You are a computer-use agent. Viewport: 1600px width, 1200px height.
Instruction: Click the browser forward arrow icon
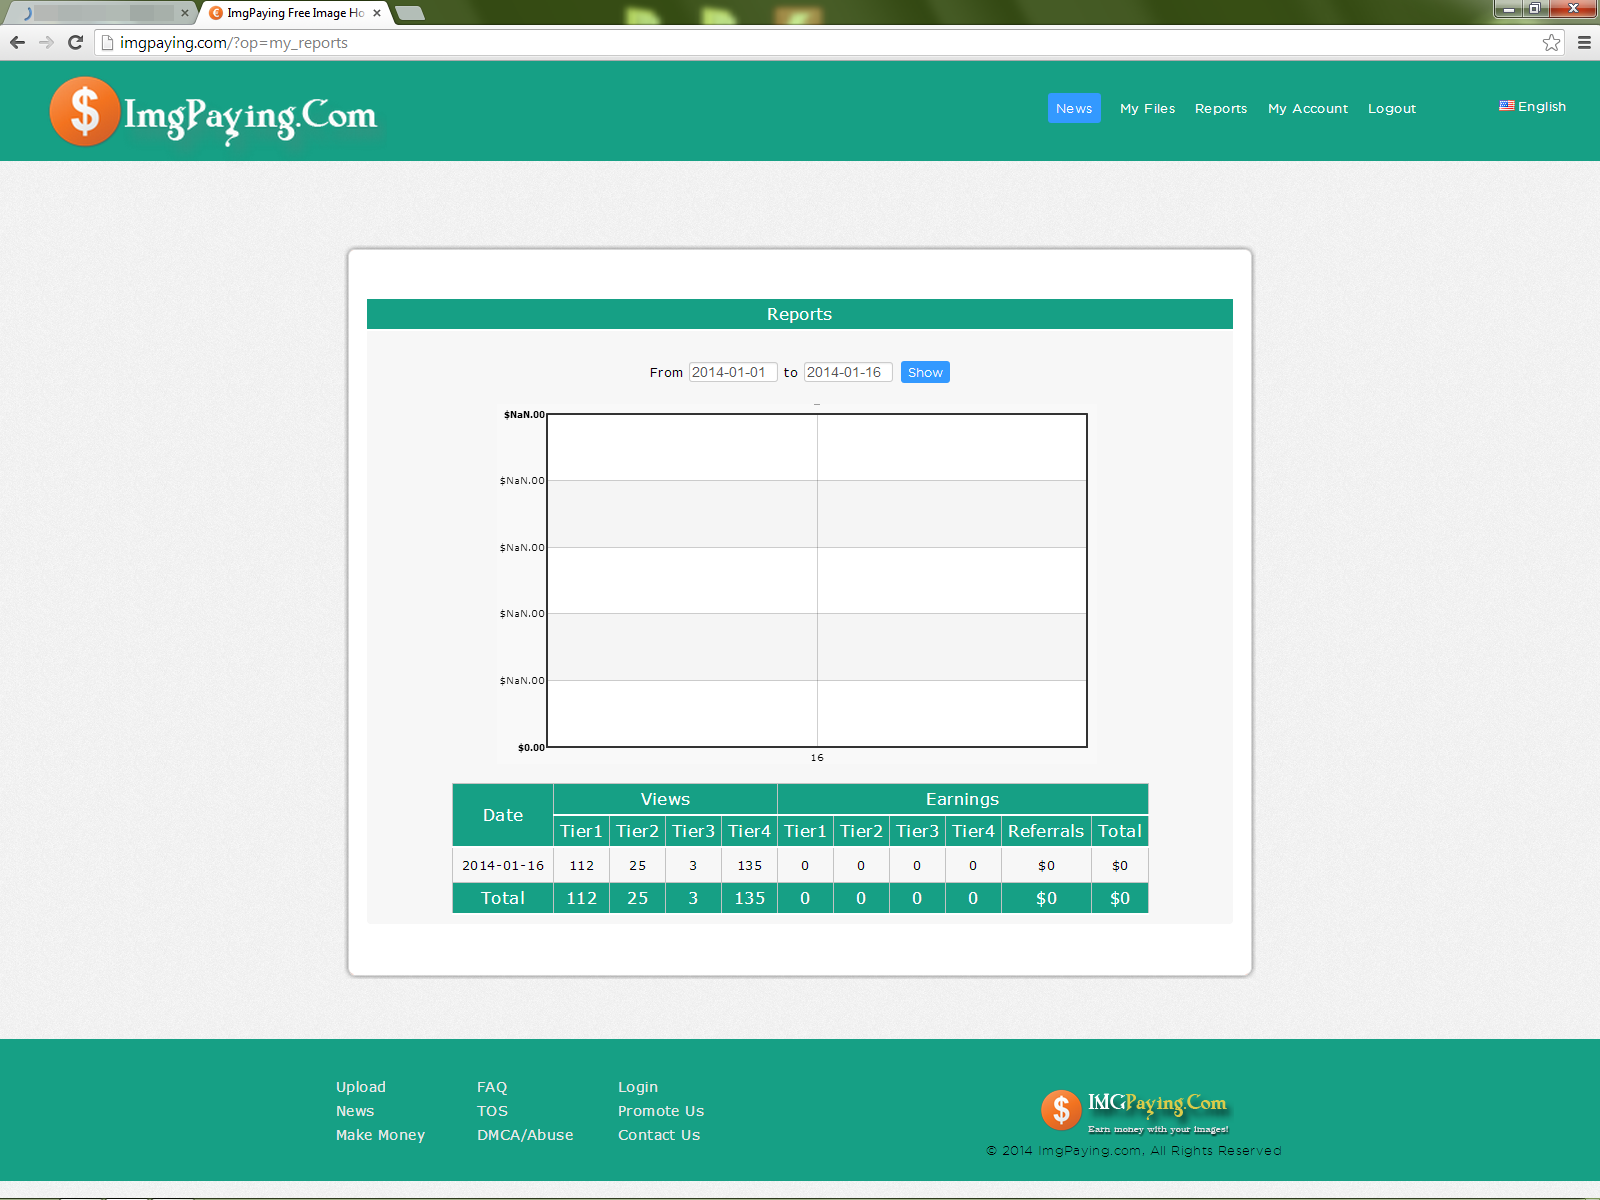click(46, 42)
